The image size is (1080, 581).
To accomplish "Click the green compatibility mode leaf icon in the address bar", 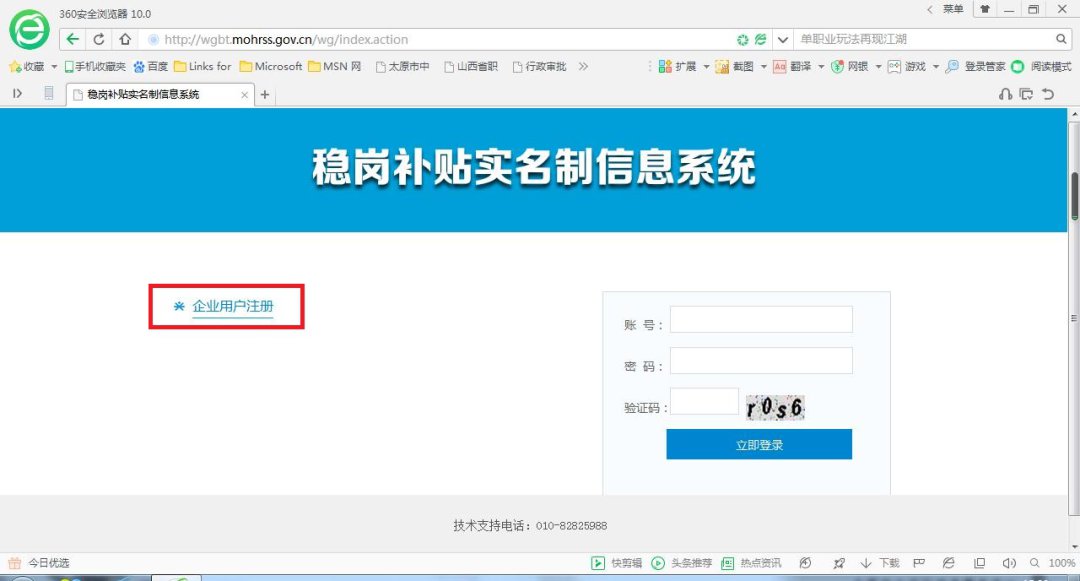I will coord(760,39).
